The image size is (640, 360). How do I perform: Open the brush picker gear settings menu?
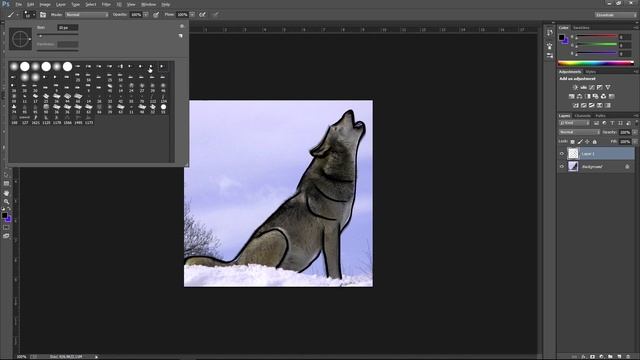click(x=182, y=26)
